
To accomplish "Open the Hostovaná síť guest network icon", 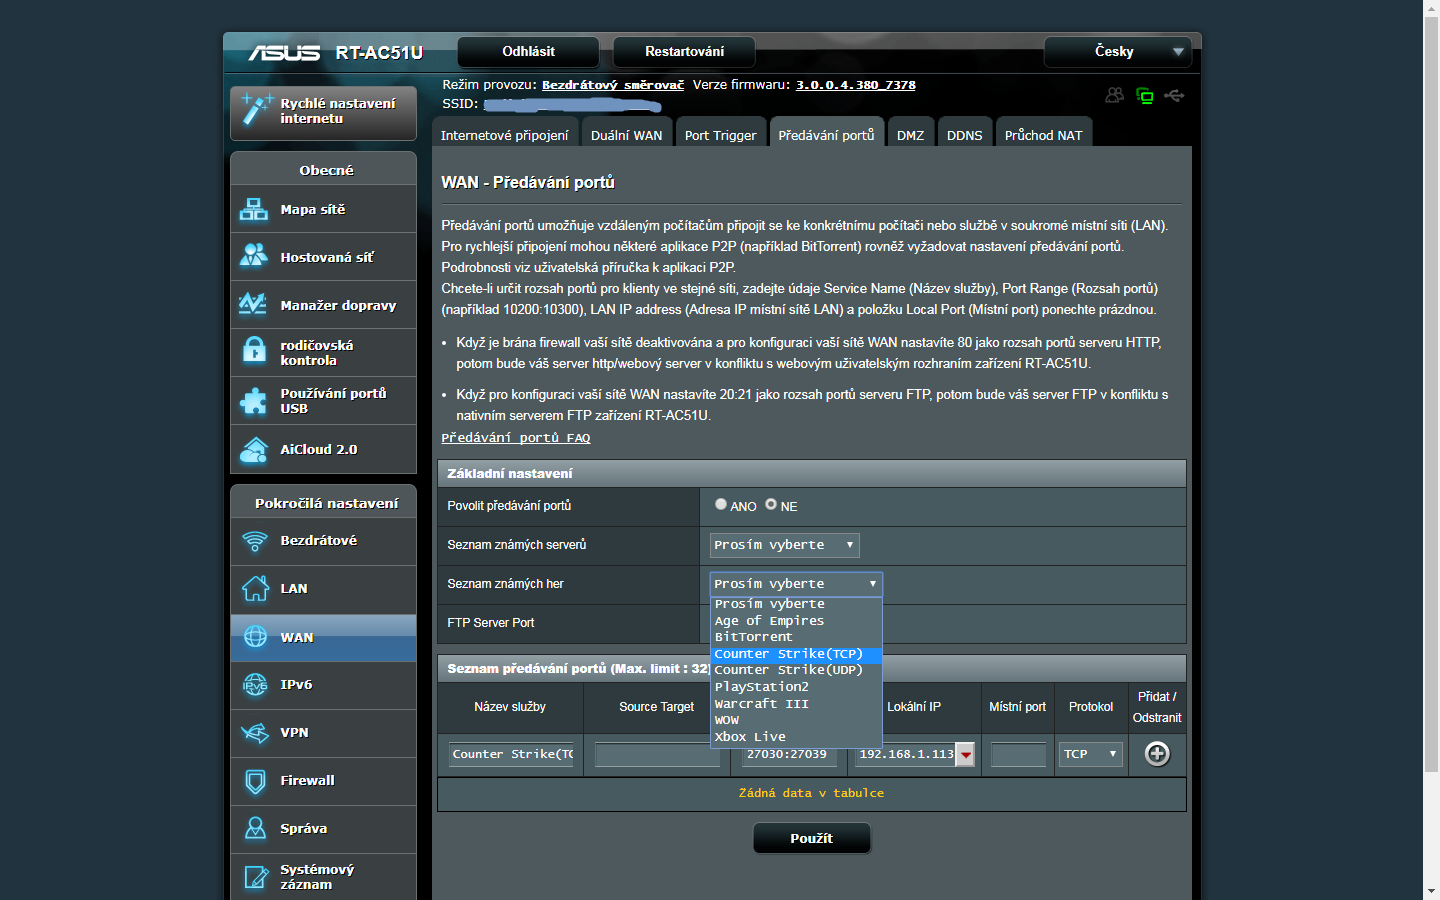I will (254, 257).
